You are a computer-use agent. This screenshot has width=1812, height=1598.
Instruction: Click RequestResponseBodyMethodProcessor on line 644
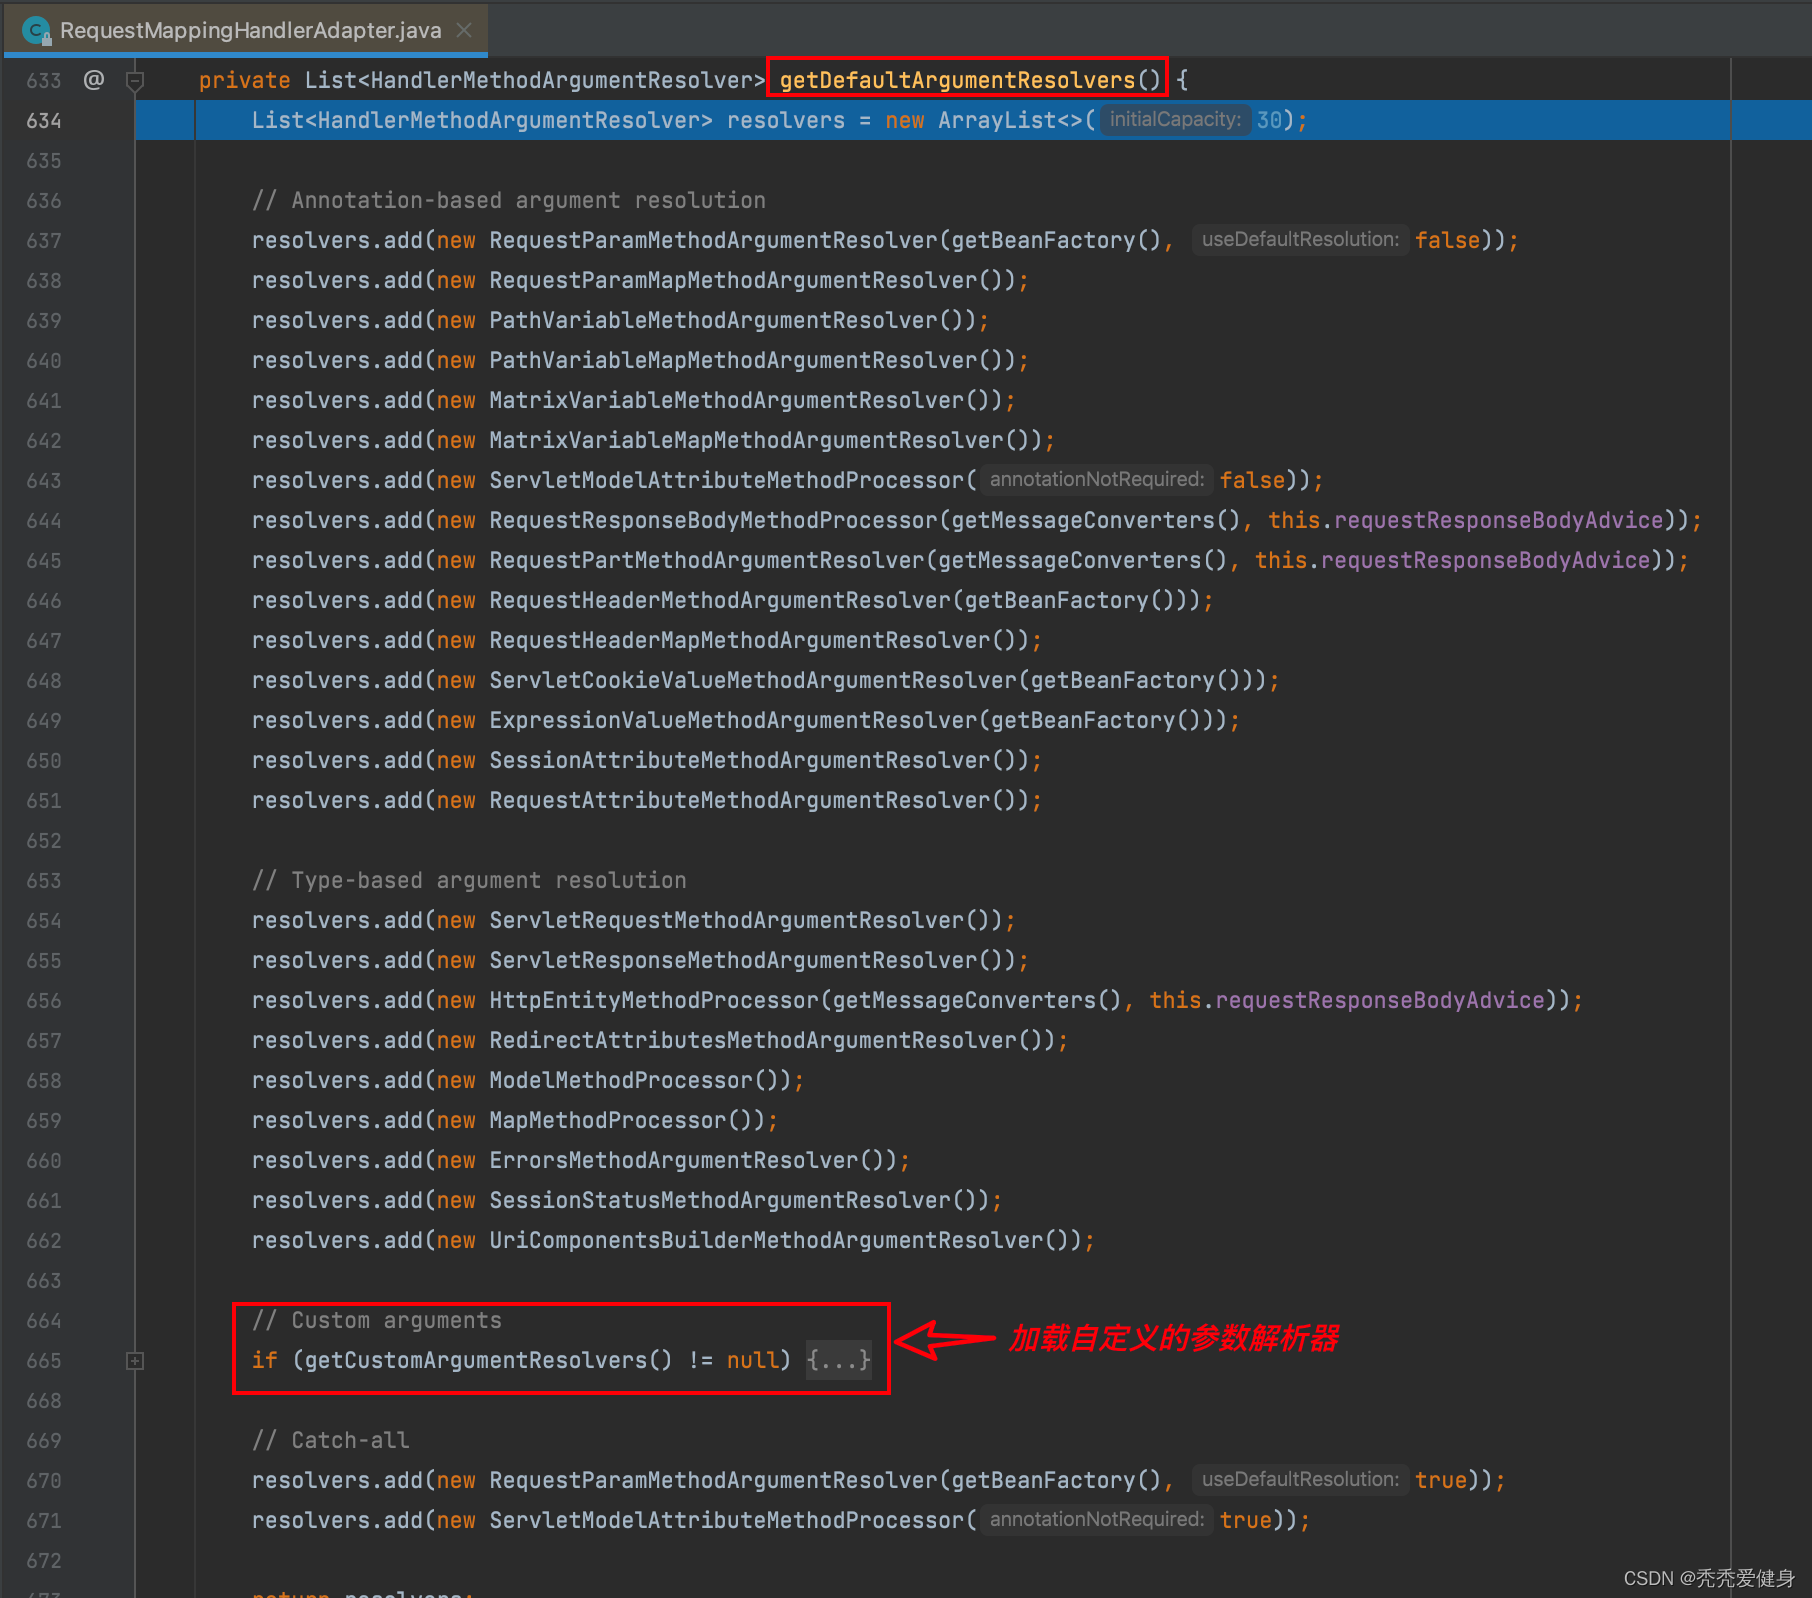(713, 520)
